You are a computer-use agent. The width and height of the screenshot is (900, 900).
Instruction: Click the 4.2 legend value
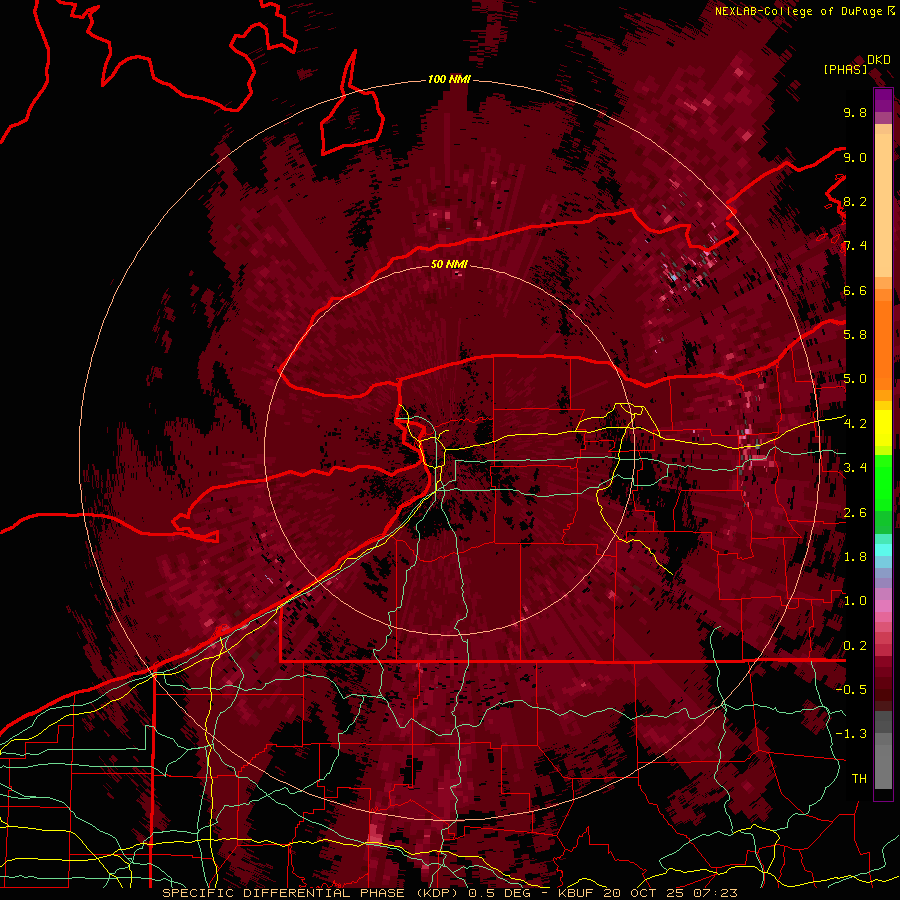(x=855, y=424)
